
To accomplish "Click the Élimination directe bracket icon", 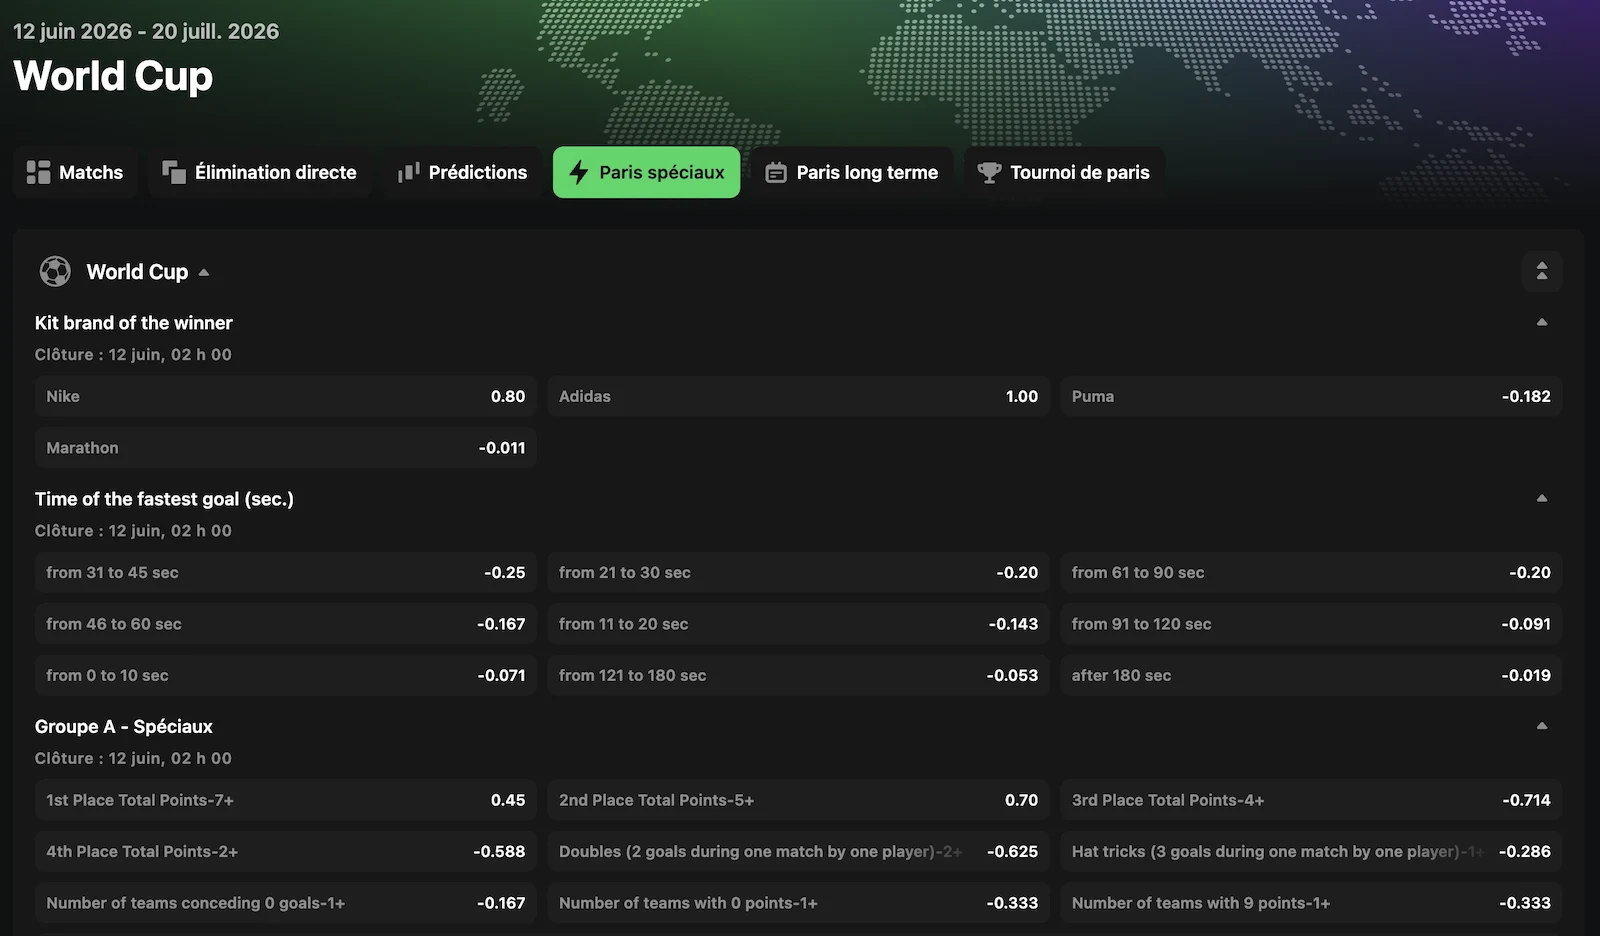I will (x=174, y=172).
